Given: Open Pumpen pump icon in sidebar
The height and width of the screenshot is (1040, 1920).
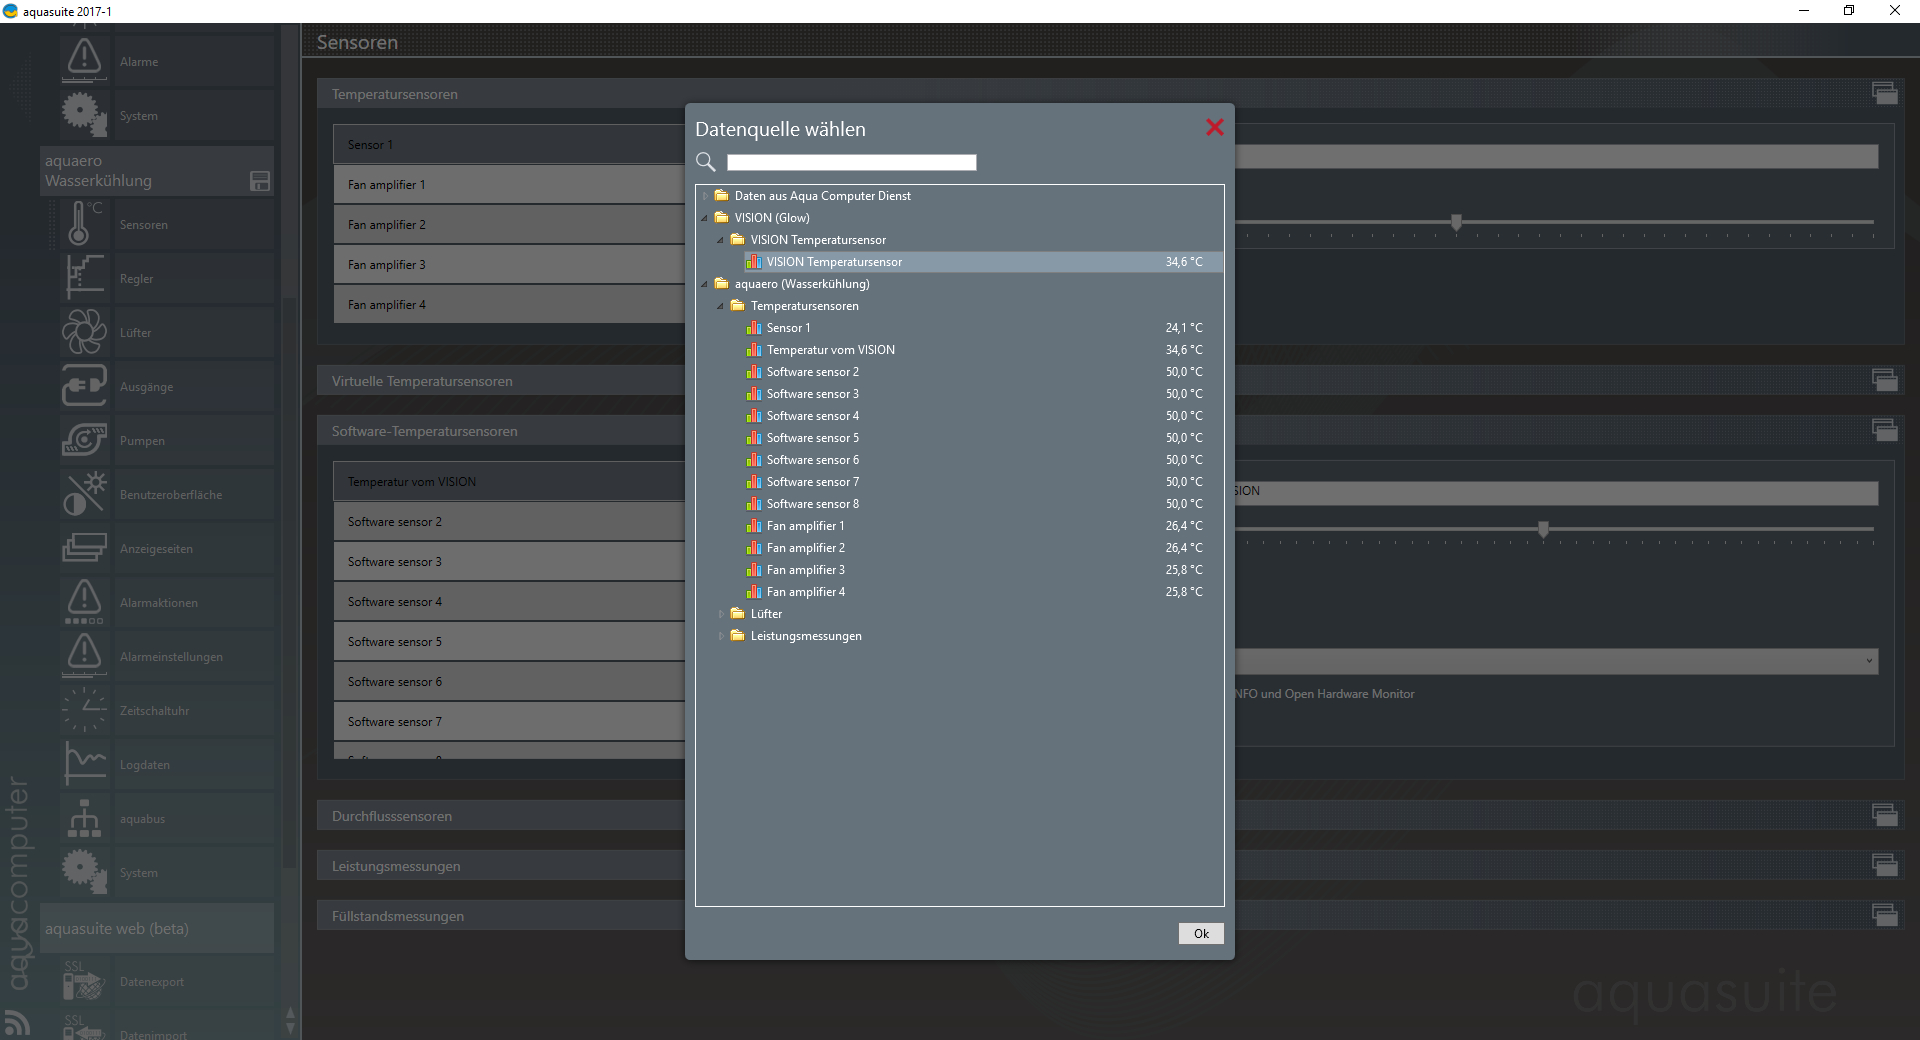Looking at the screenshot, I should tap(84, 440).
